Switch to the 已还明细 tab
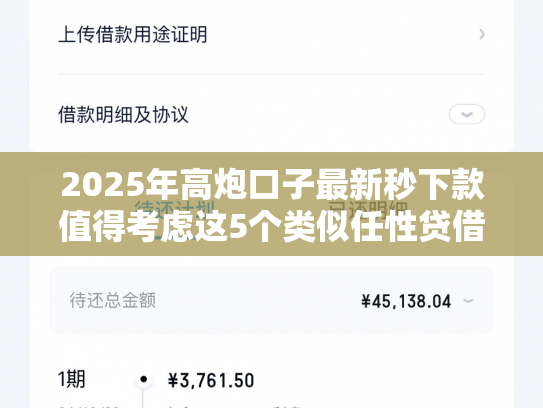 (368, 210)
